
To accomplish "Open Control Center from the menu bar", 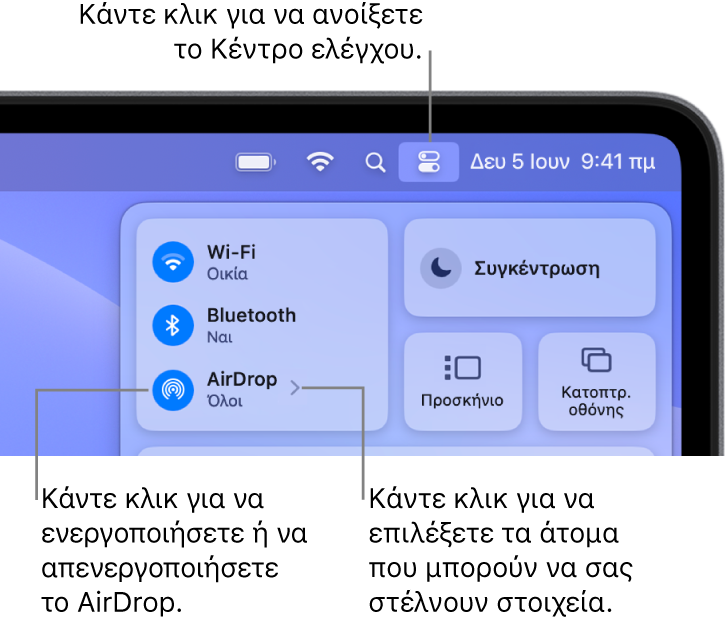I will (429, 162).
